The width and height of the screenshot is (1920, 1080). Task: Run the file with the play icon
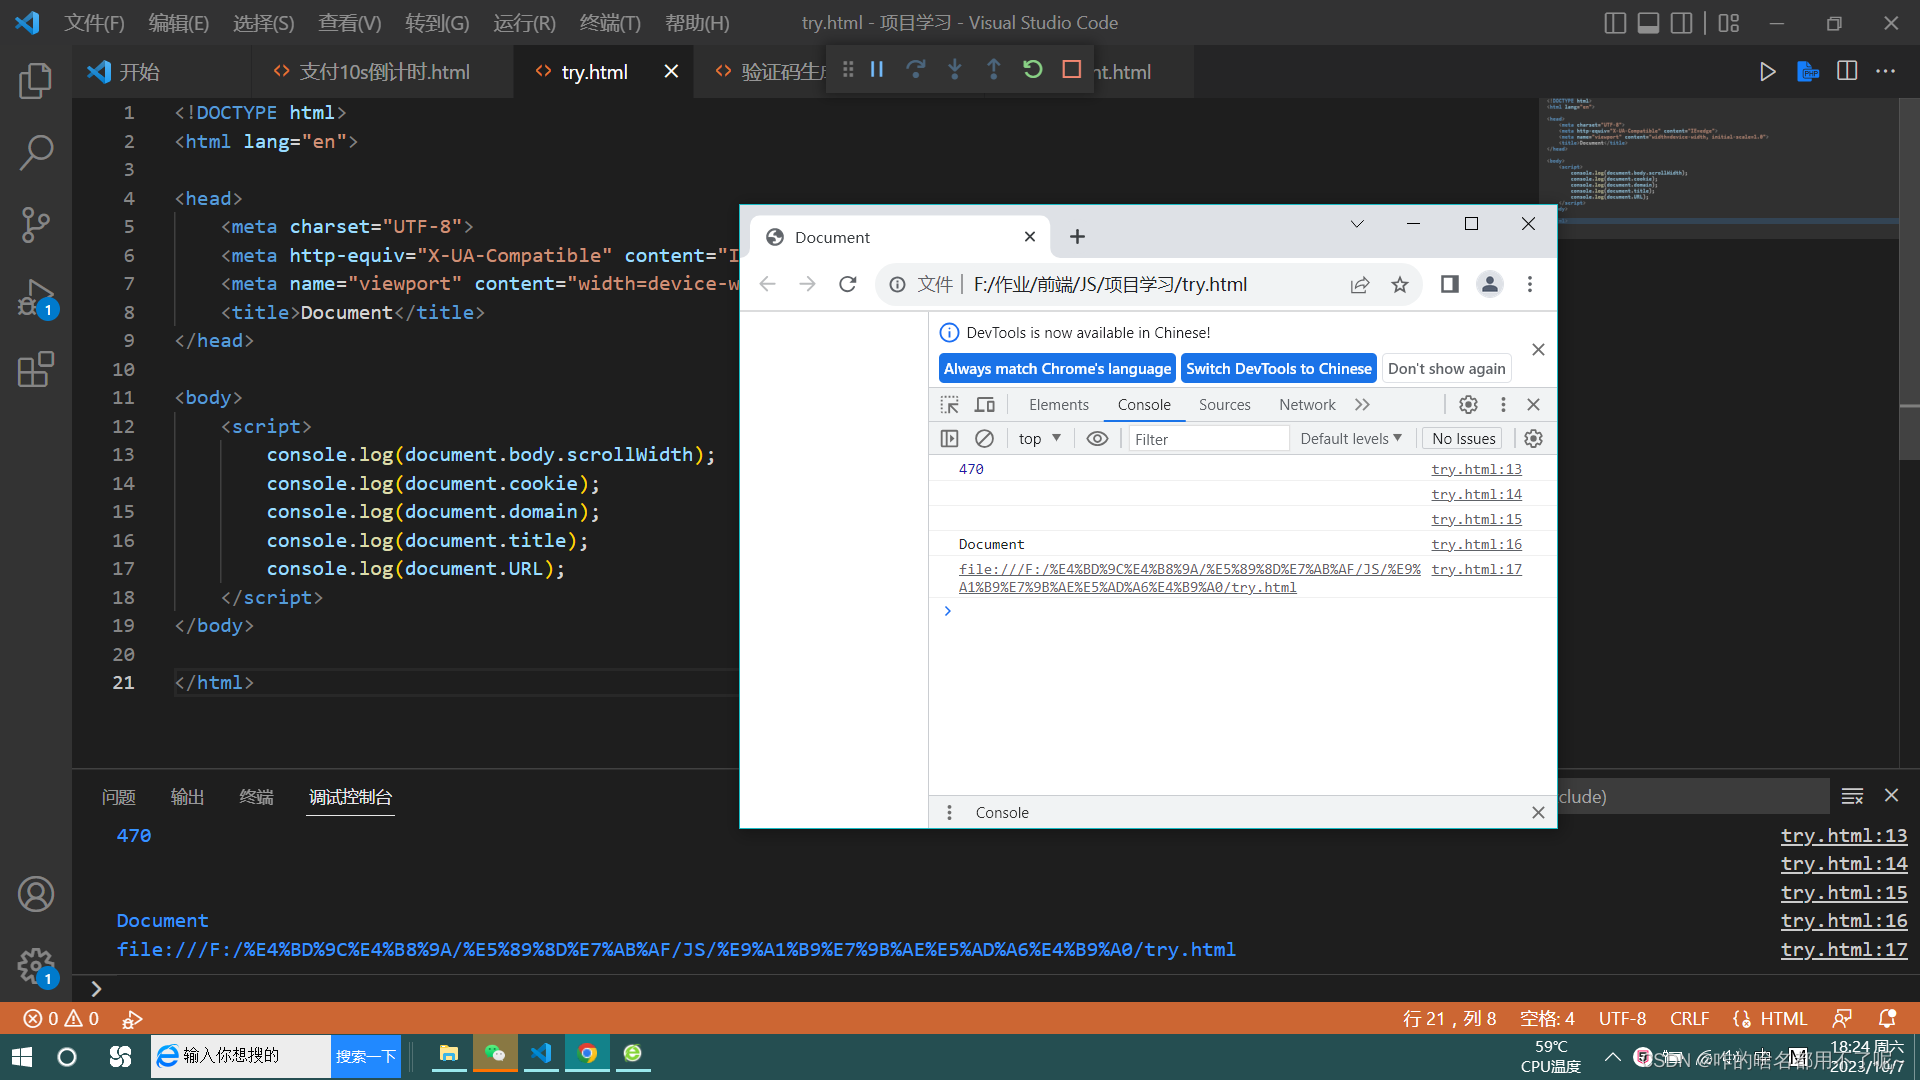[1767, 71]
